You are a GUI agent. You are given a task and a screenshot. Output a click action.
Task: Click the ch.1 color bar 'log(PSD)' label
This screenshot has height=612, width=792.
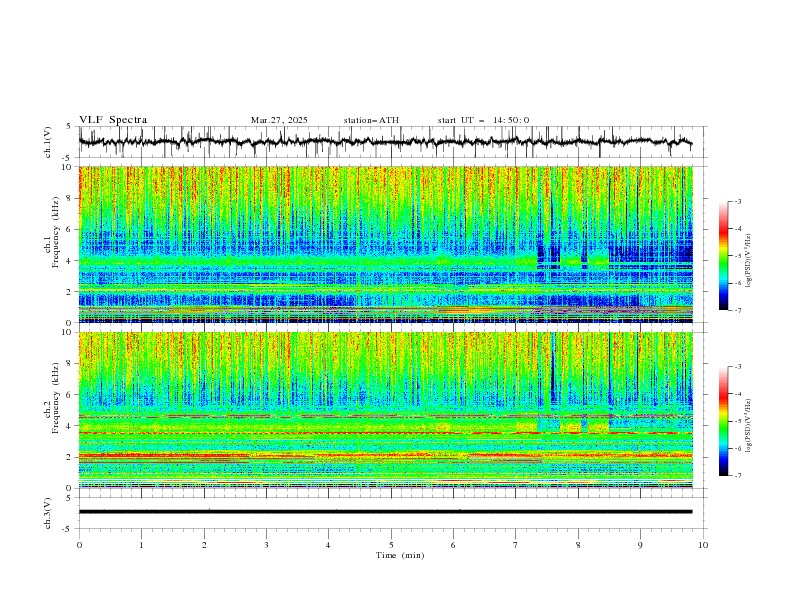pos(748,260)
